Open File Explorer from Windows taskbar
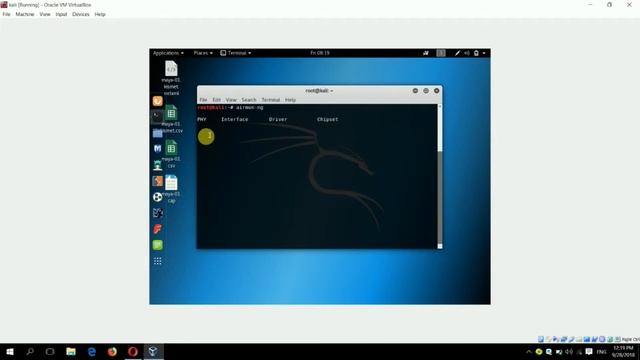The height and width of the screenshot is (360, 640). coord(71,351)
